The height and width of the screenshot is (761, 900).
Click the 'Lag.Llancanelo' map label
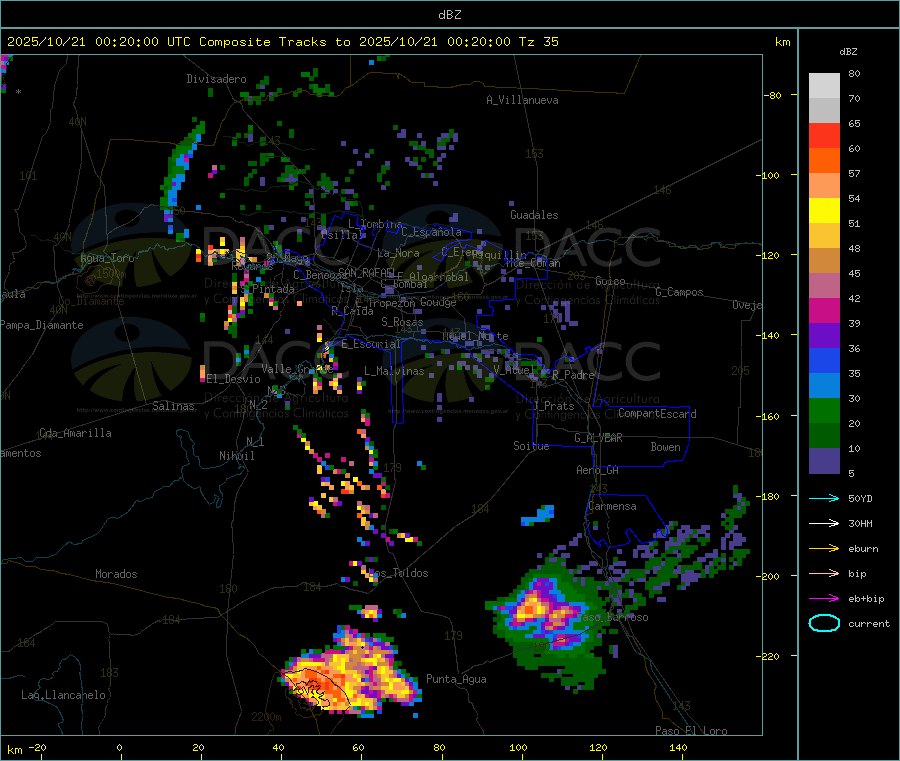pyautogui.click(x=64, y=695)
